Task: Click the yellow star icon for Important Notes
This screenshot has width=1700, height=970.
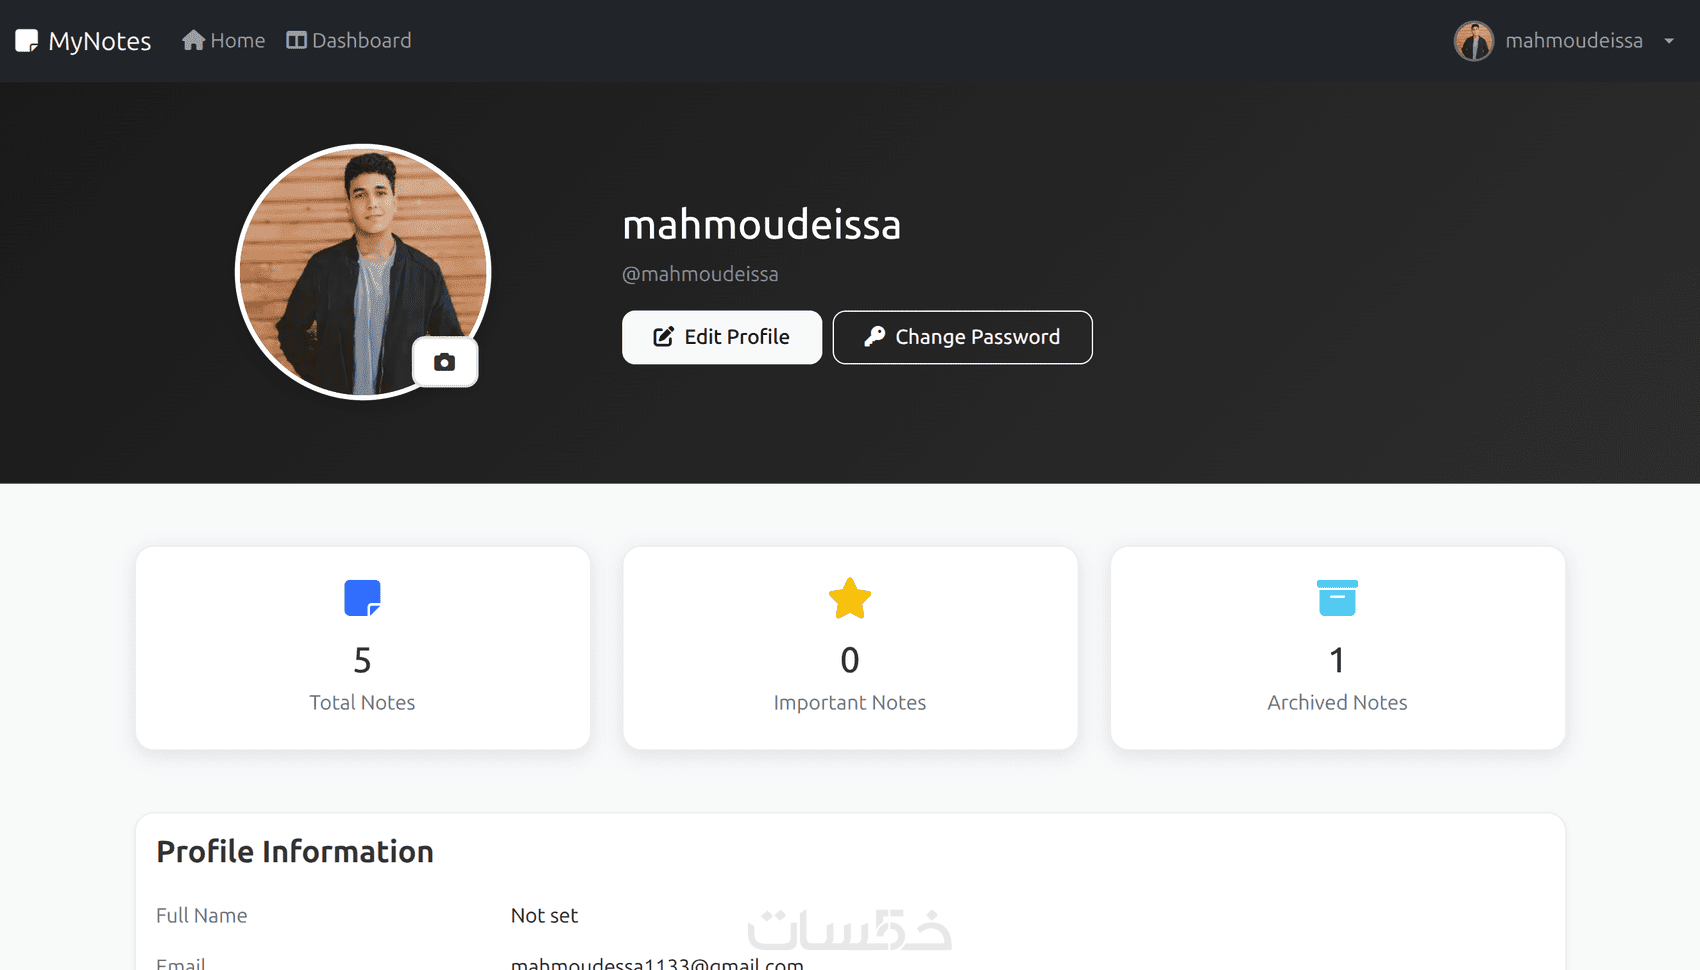Action: pyautogui.click(x=850, y=598)
